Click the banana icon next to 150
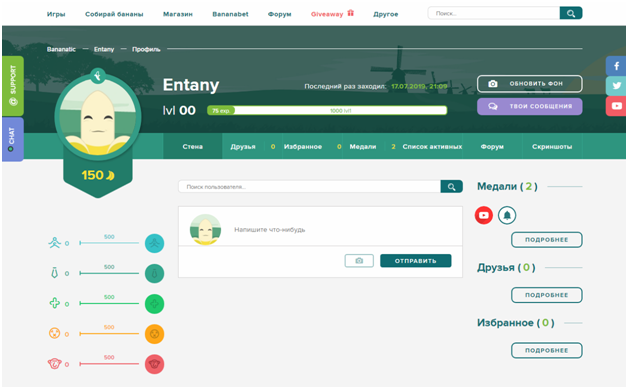628x389 pixels. (110, 175)
